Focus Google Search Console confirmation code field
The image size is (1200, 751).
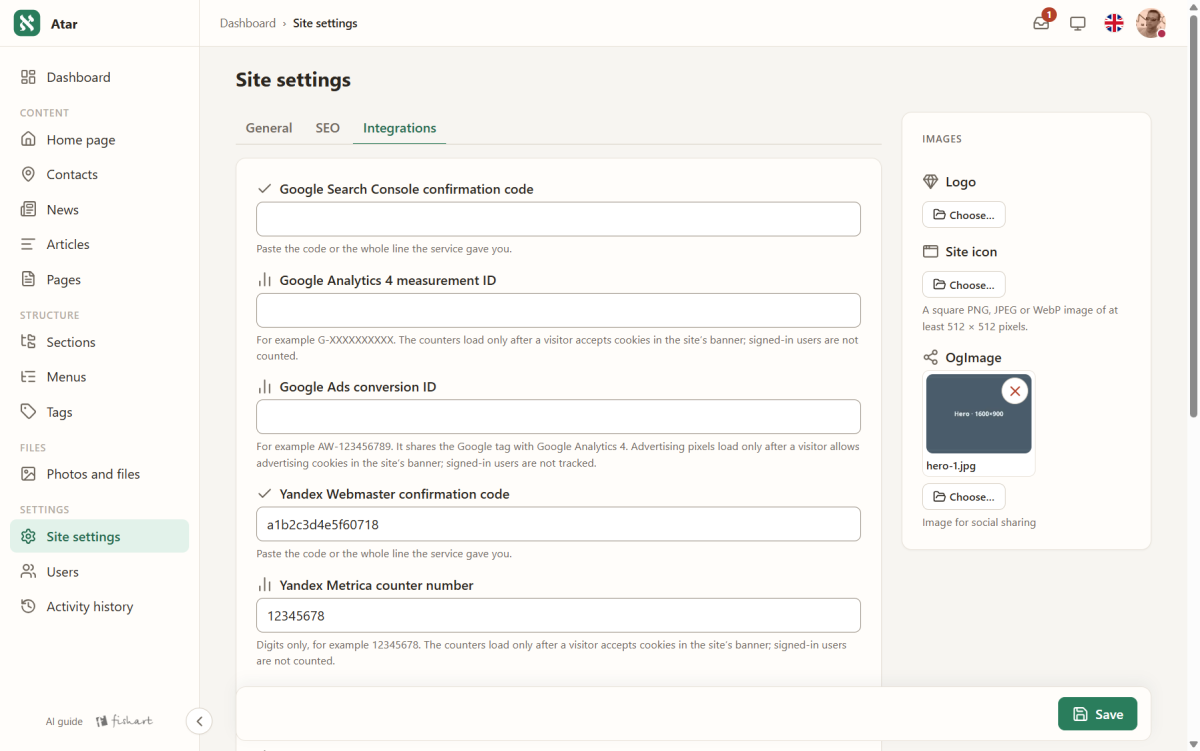(x=558, y=219)
